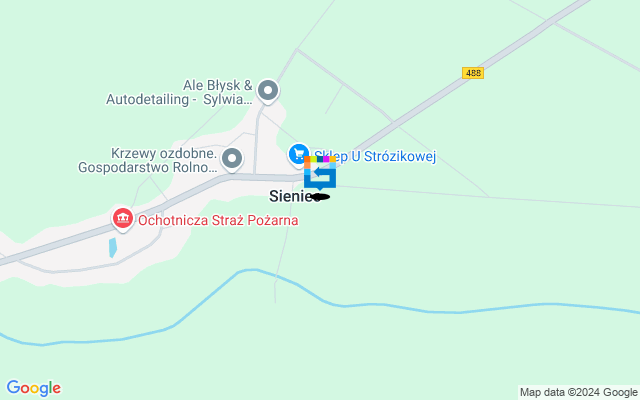Select the Sklep U Strózikowej text label
This screenshot has height=400, width=640.
click(x=375, y=156)
